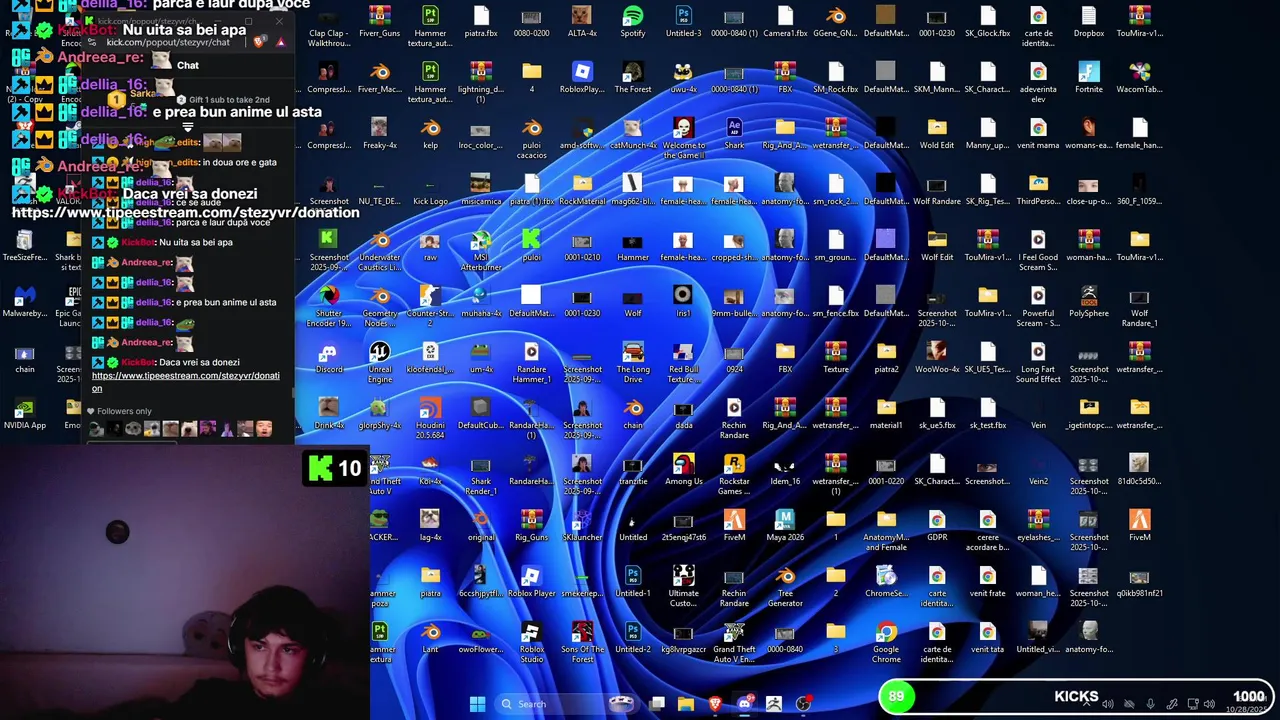Select the PolySphere ZBrush file
1280x720 pixels.
(1089, 302)
